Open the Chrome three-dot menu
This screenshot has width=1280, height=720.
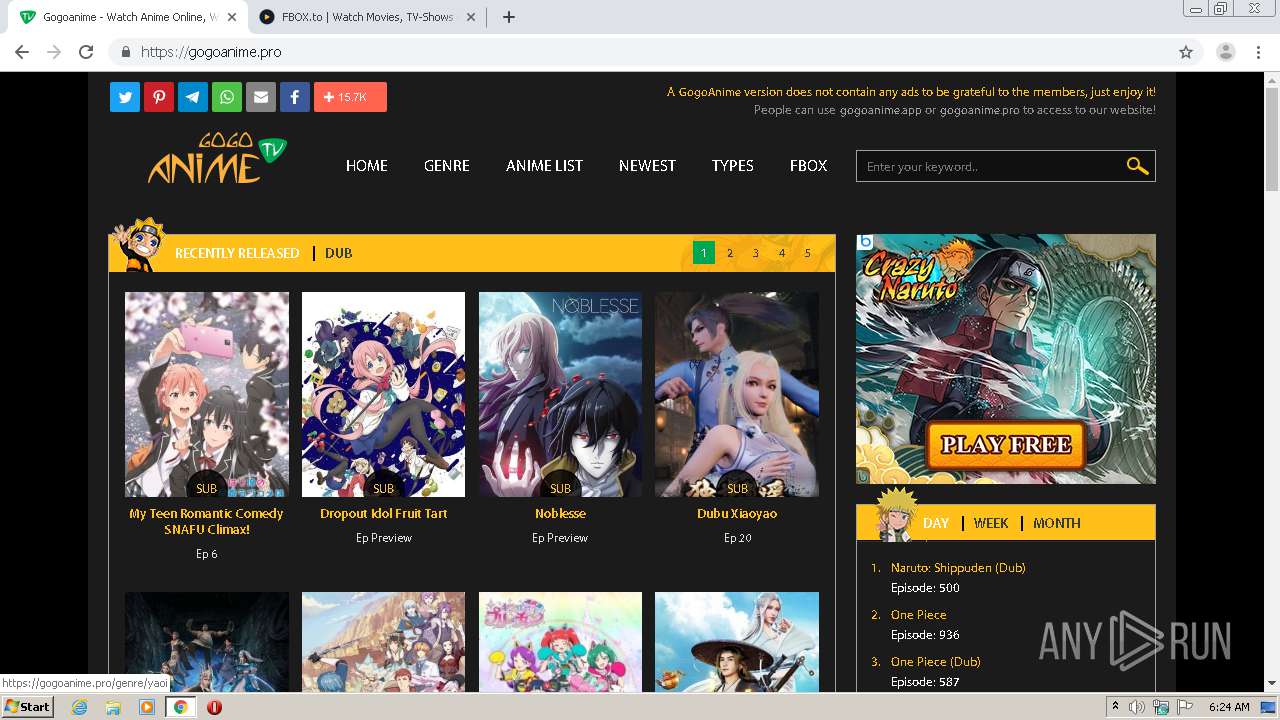tap(1259, 52)
